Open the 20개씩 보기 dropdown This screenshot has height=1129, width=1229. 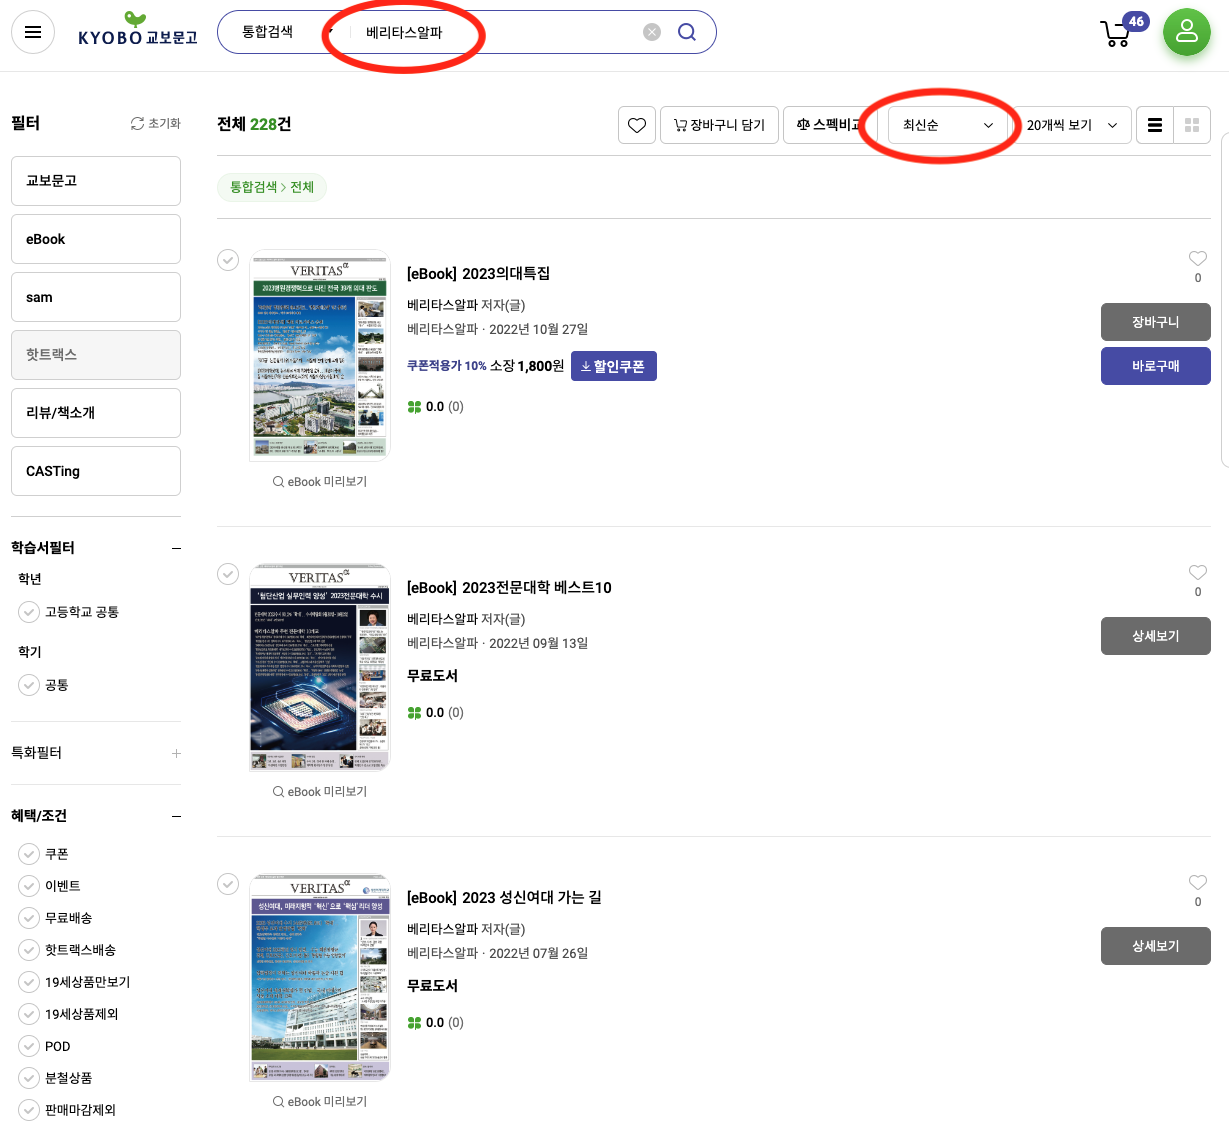coord(1072,125)
